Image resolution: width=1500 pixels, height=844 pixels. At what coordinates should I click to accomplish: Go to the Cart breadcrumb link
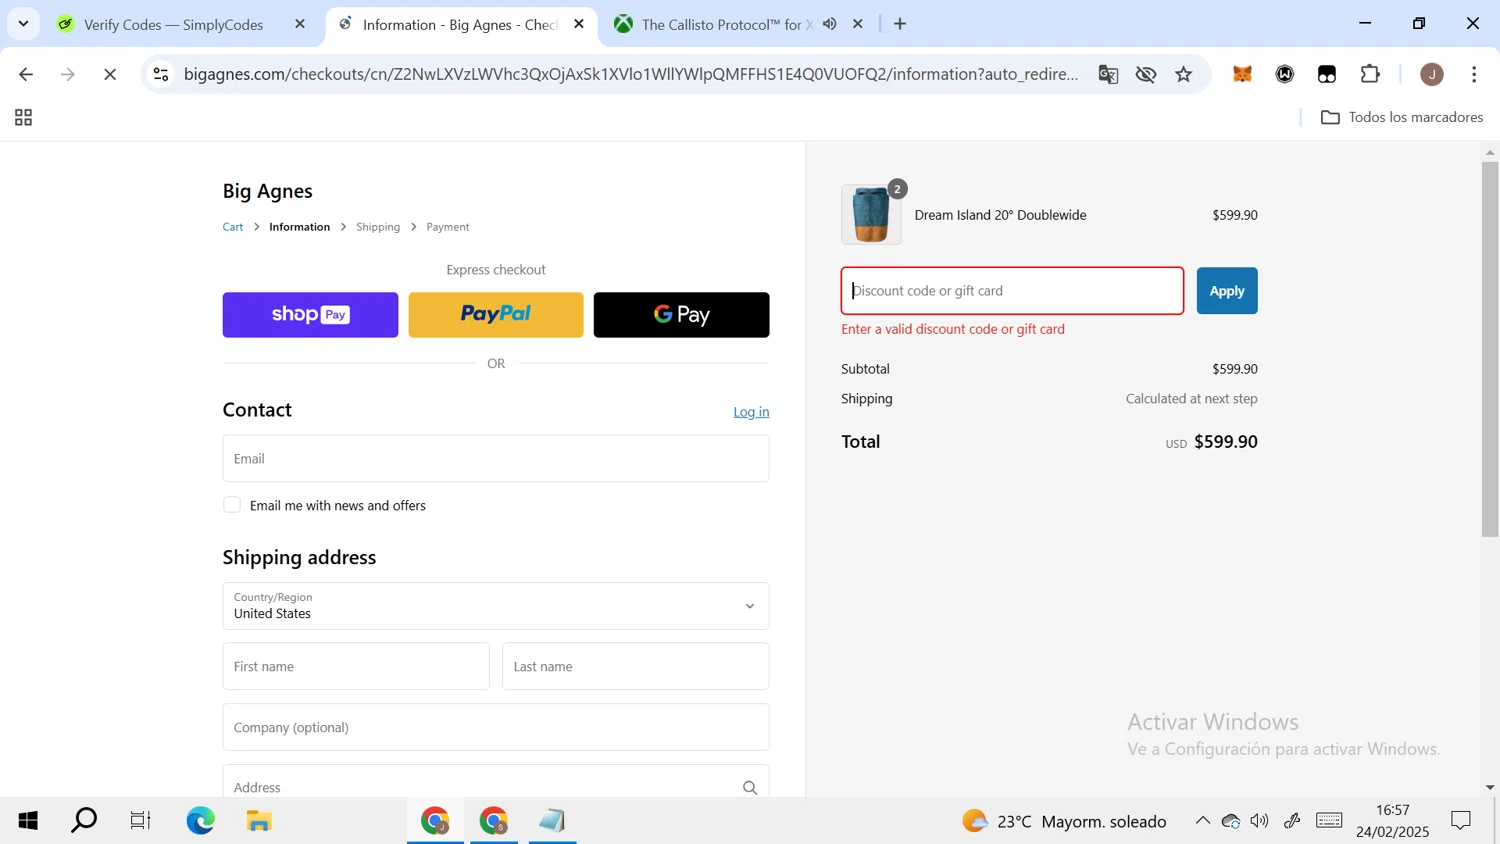[233, 227]
